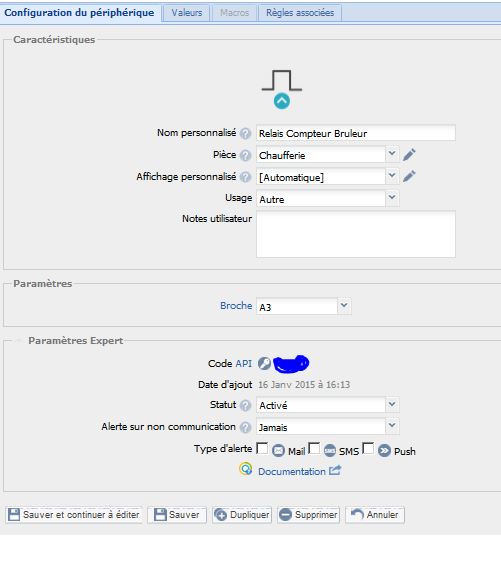
Task: Enable the Mail alert checkbox
Action: click(262, 448)
